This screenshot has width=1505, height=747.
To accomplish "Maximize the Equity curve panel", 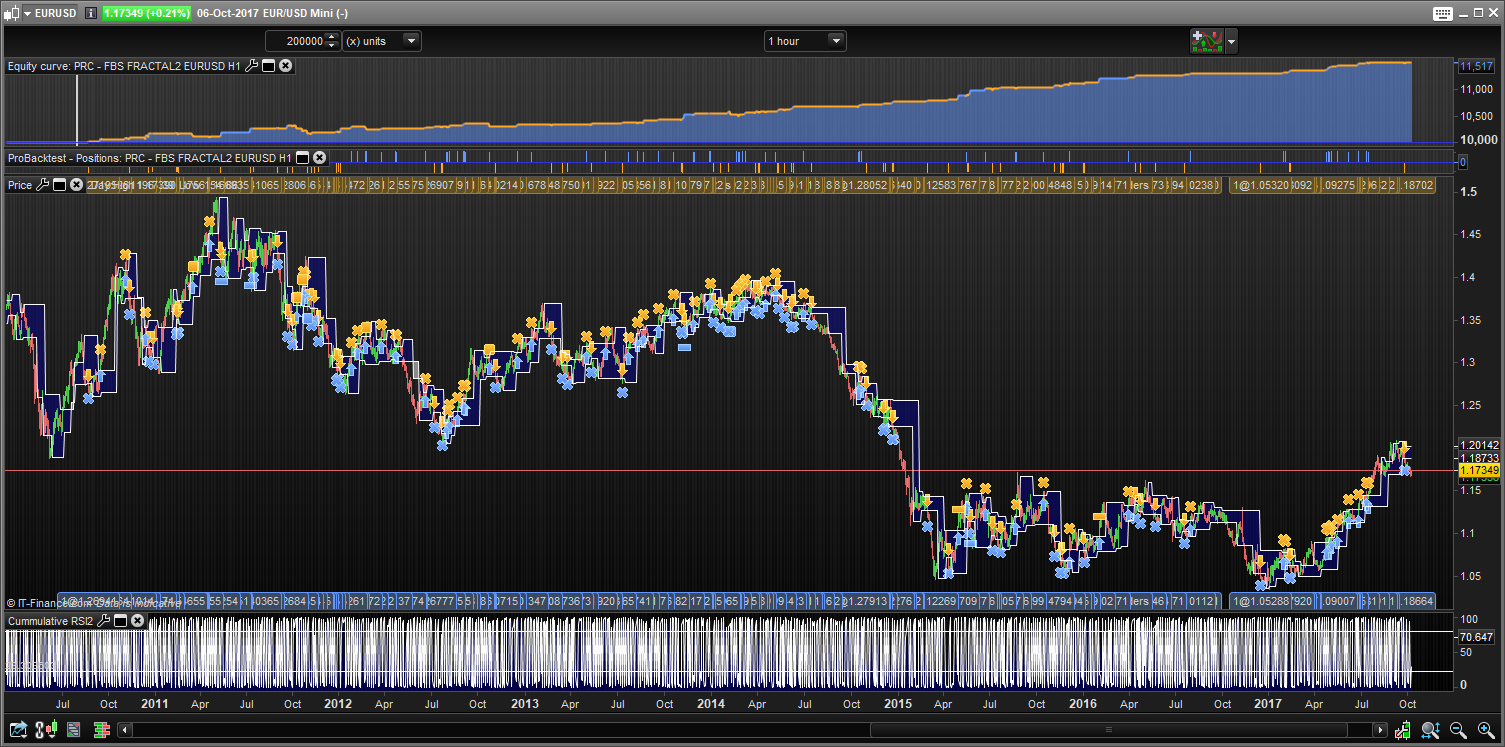I will (x=268, y=66).
